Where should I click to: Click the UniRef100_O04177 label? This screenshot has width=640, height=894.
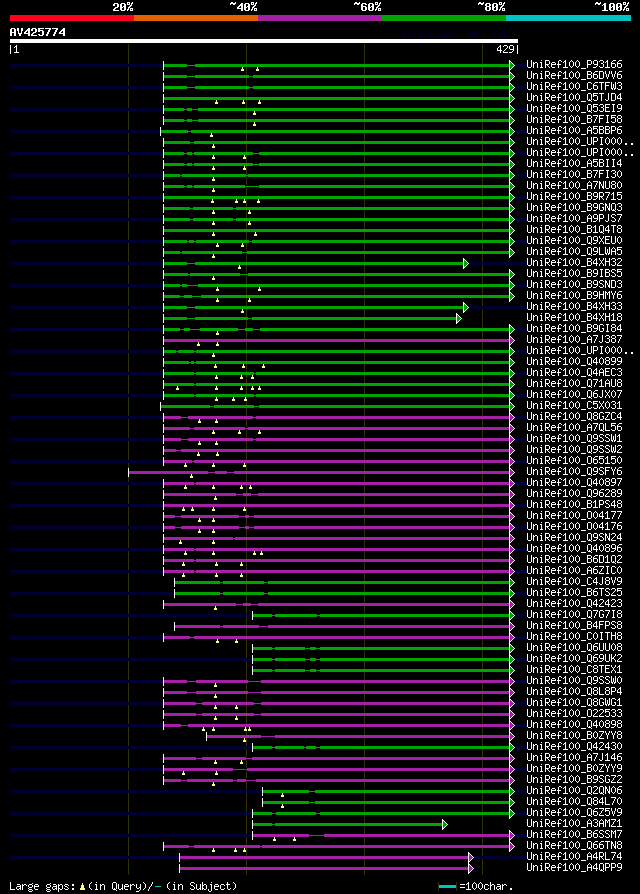point(574,515)
